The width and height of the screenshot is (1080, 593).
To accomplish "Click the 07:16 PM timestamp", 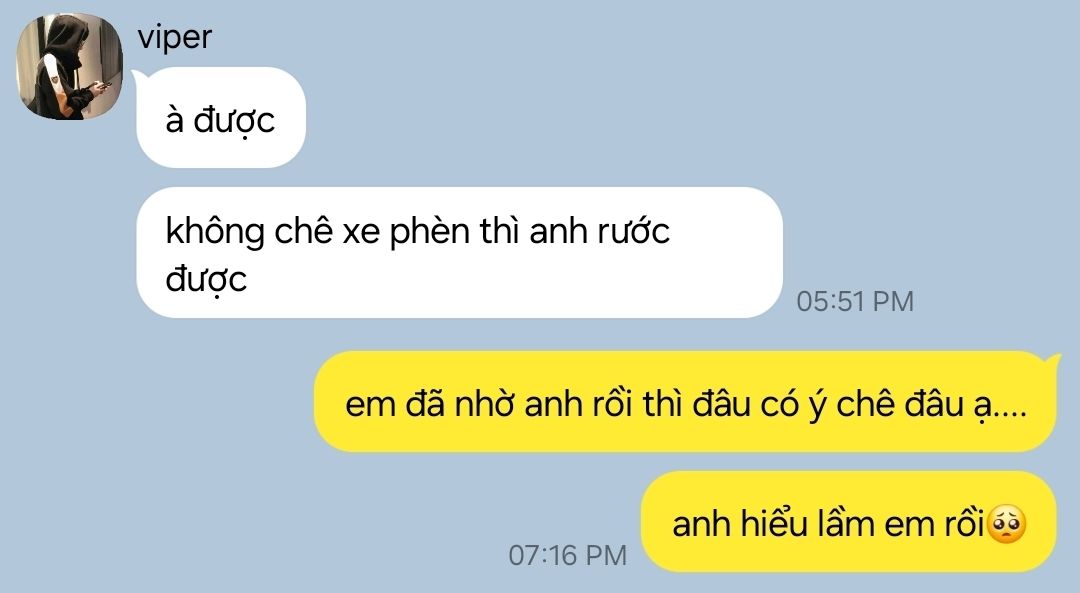I will tap(568, 555).
